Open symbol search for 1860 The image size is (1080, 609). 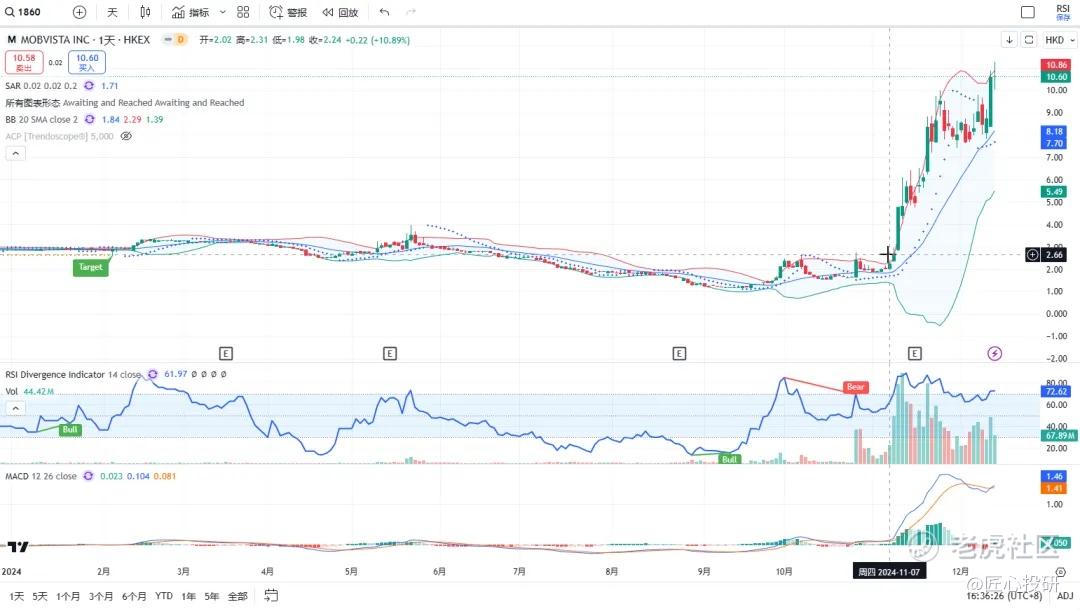(x=23, y=12)
